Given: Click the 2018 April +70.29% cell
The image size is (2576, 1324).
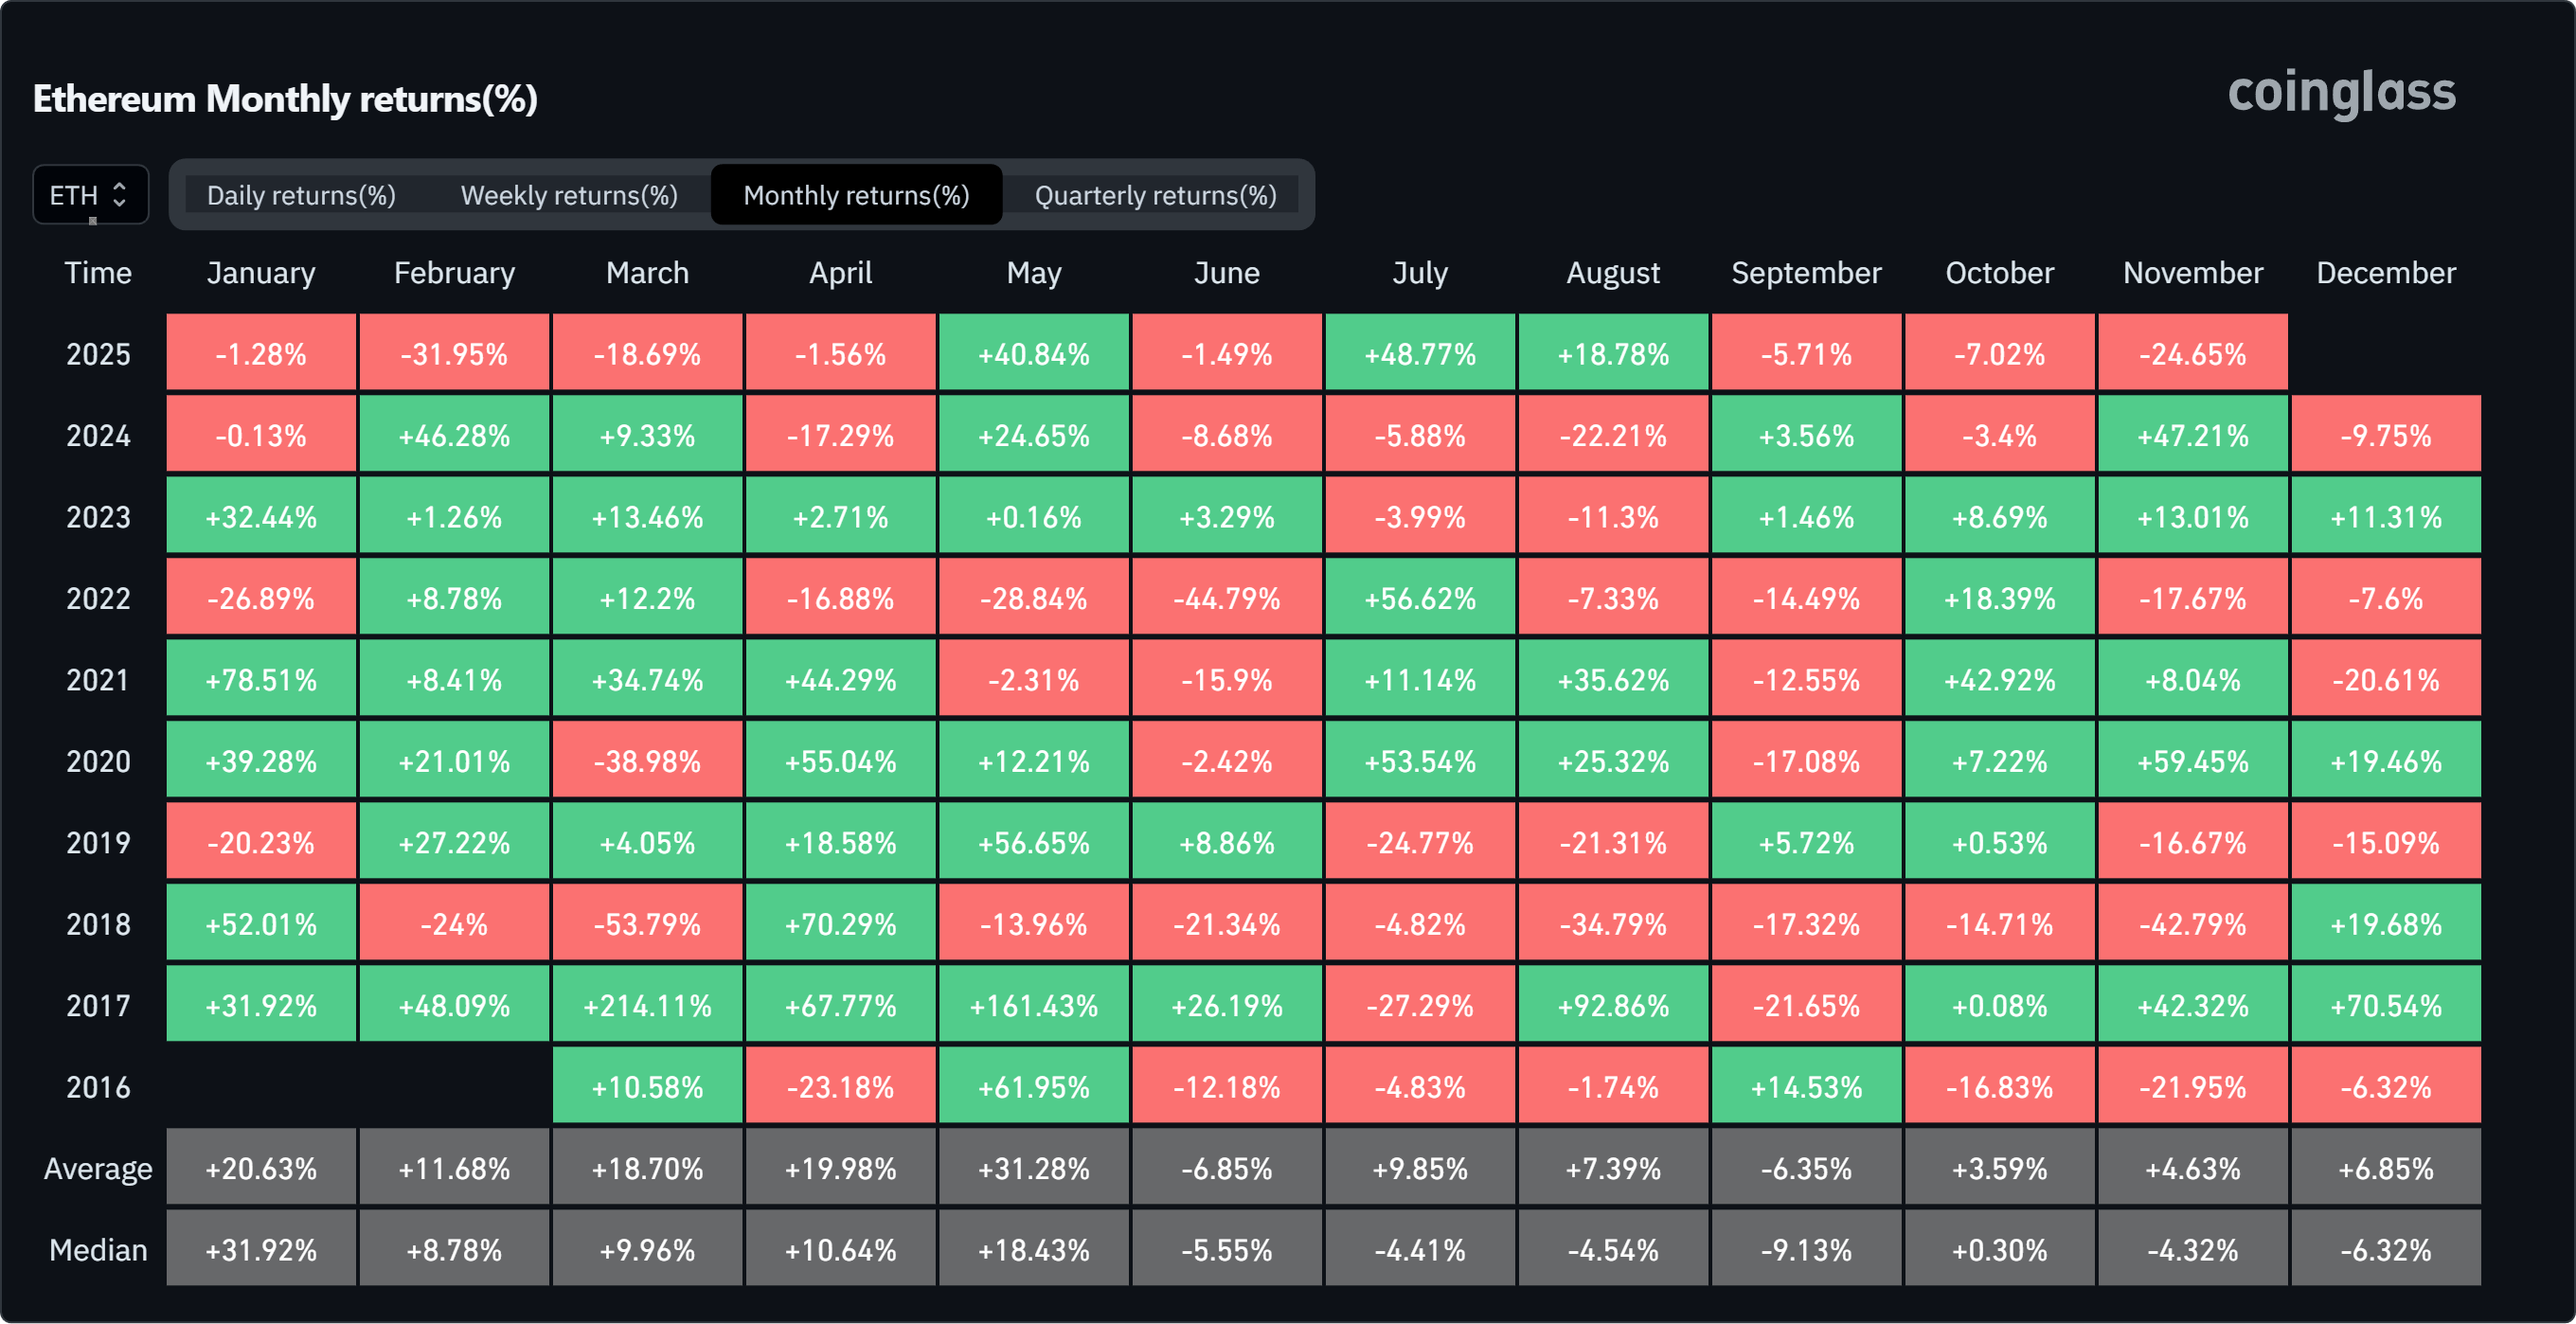Looking at the screenshot, I should click(840, 924).
